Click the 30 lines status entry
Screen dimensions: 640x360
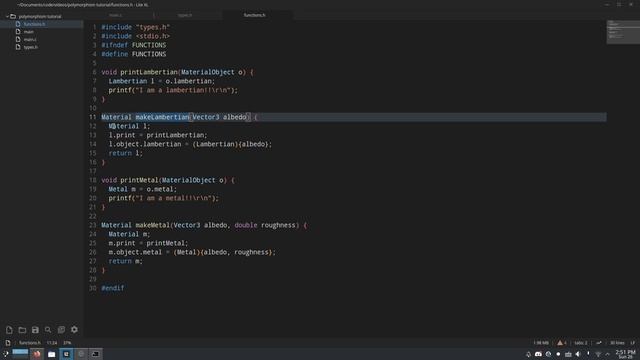617,343
